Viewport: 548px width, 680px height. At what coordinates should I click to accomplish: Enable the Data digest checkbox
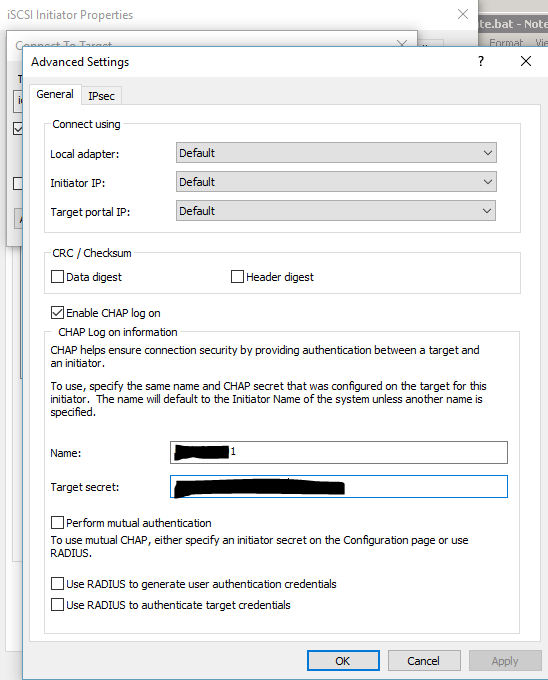coord(57,277)
